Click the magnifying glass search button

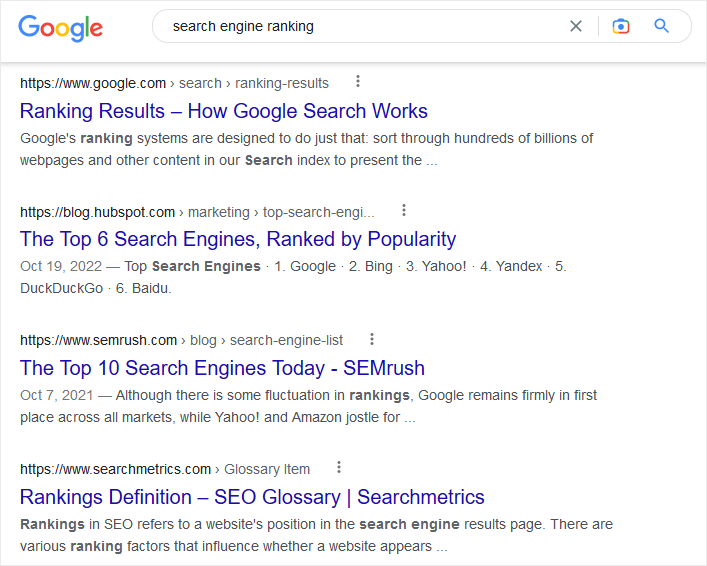tap(661, 26)
